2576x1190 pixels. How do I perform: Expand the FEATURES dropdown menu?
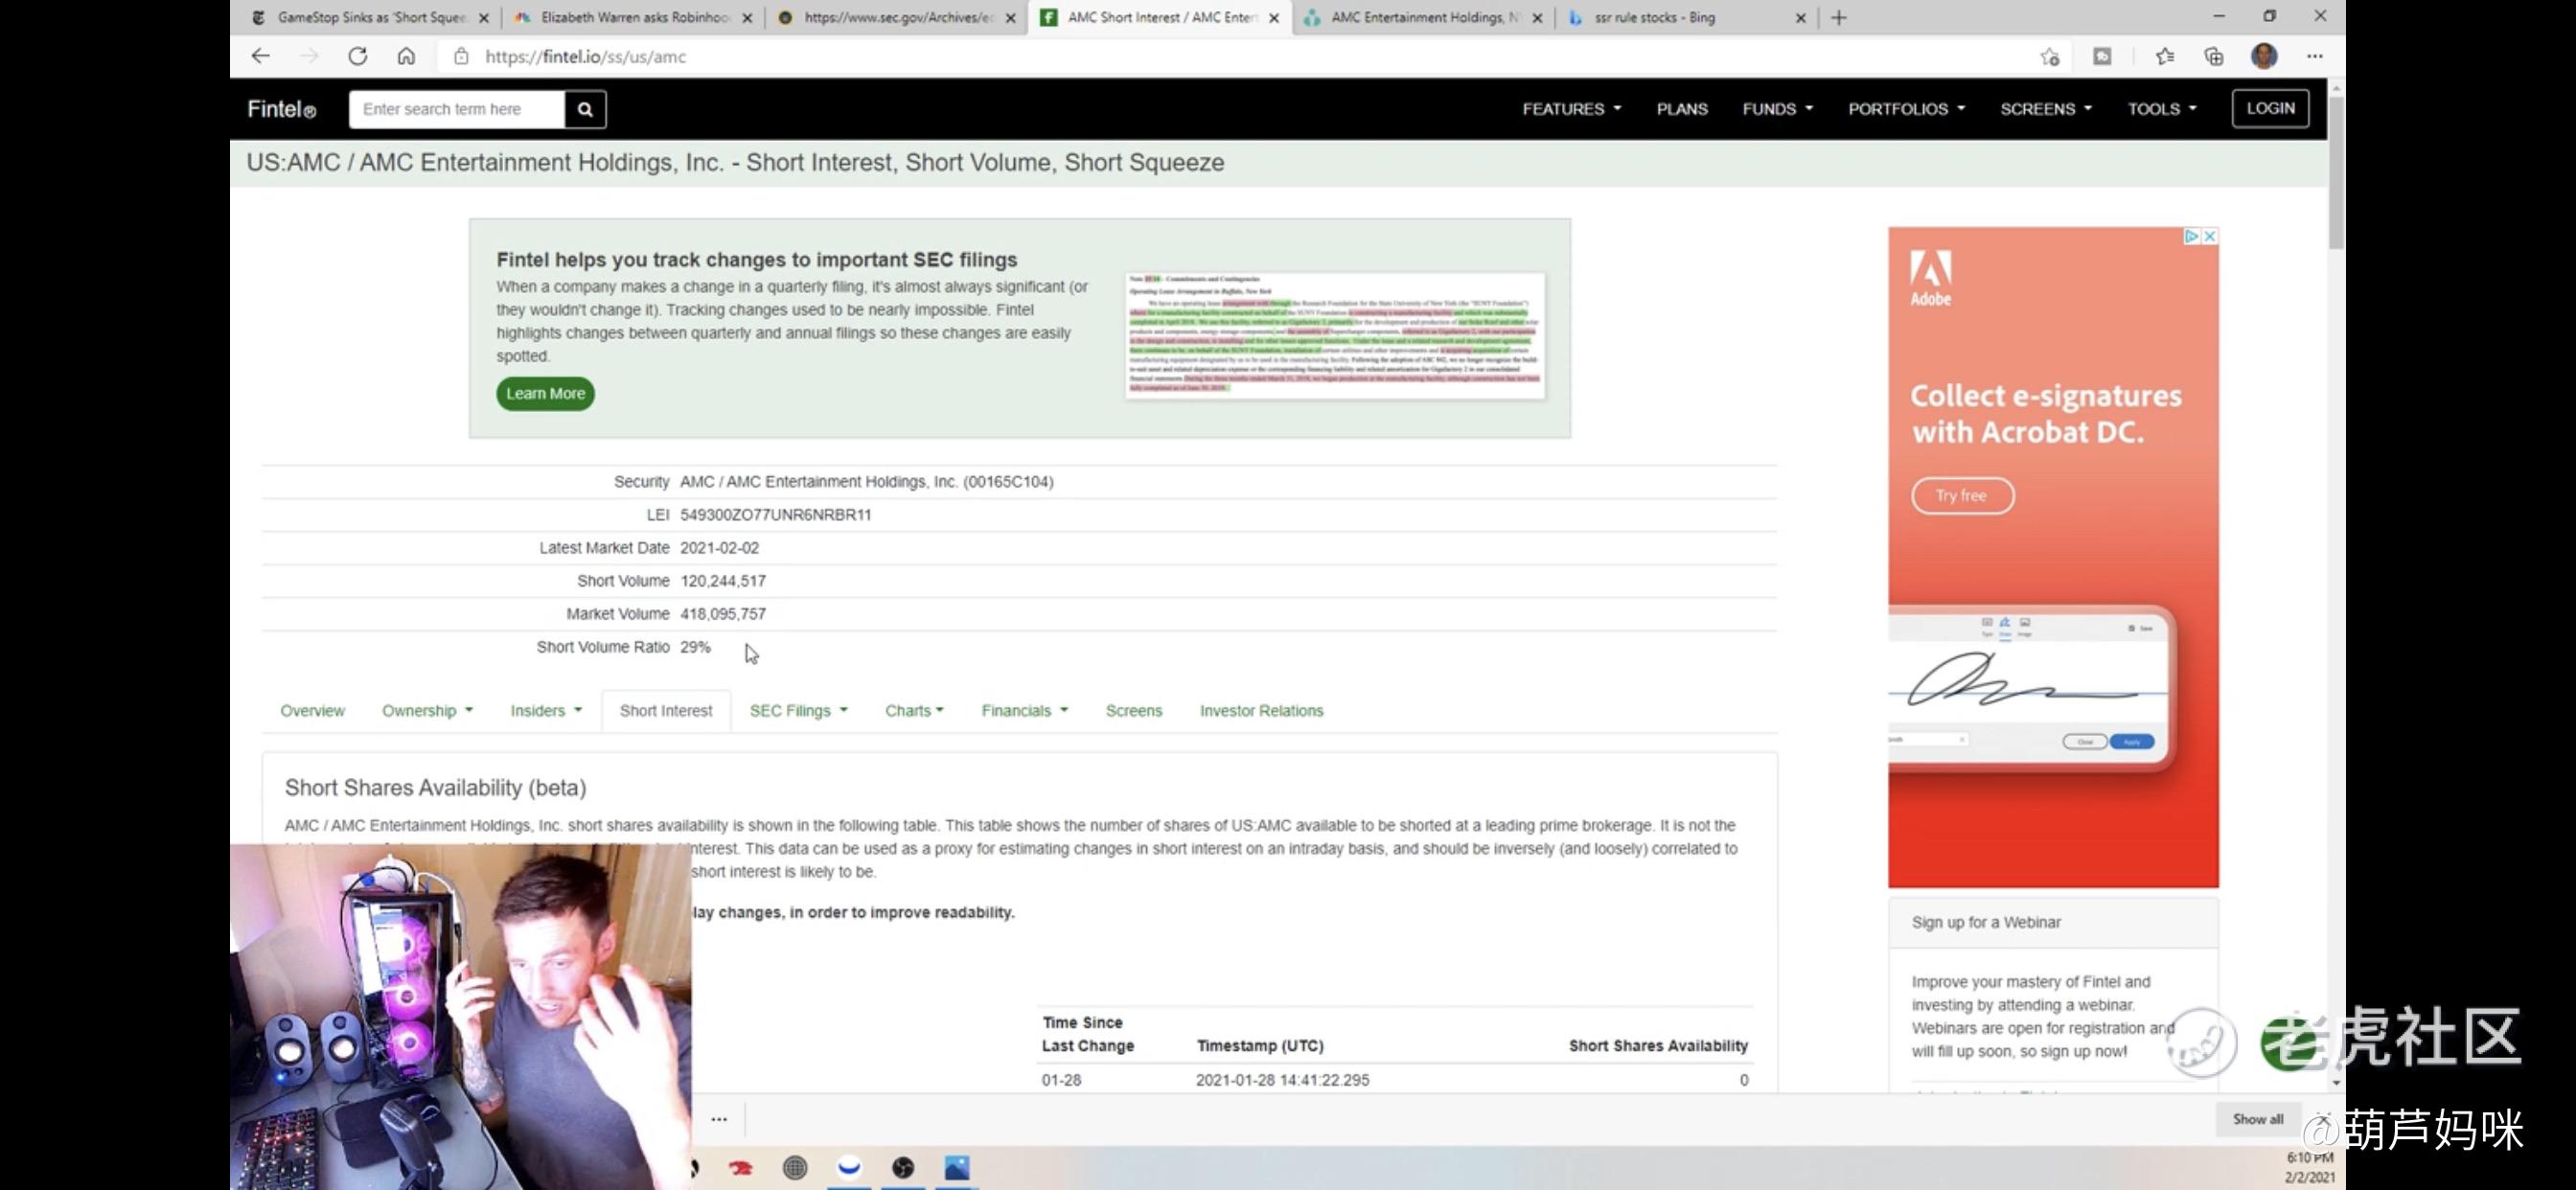click(x=1571, y=109)
